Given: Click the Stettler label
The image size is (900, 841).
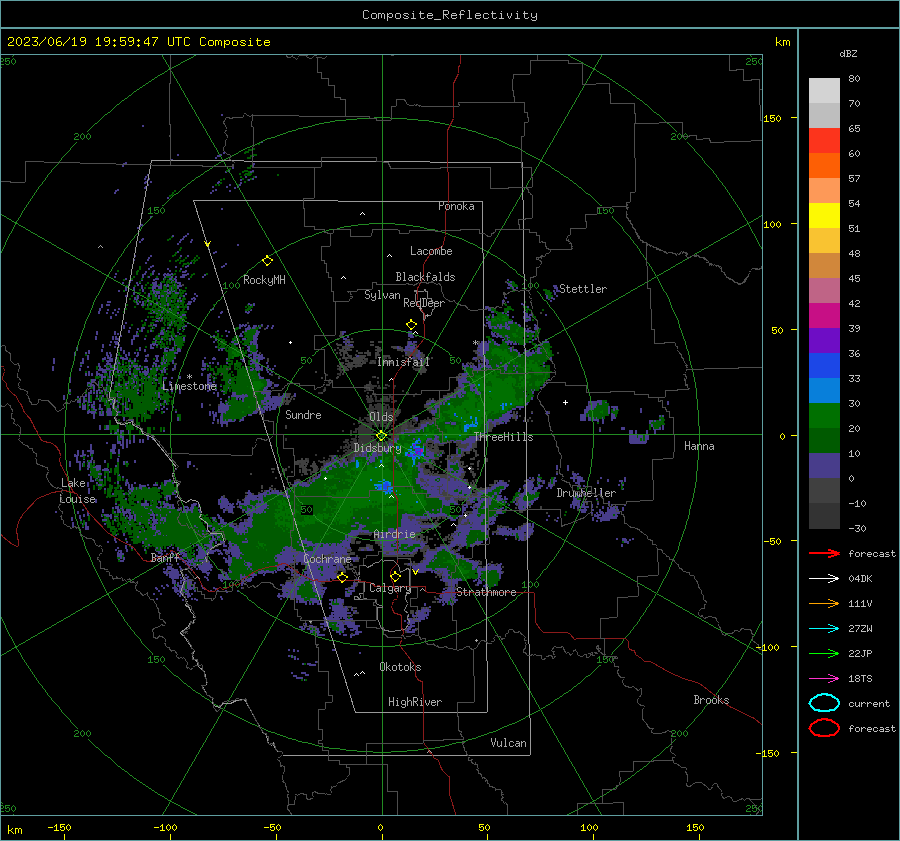Looking at the screenshot, I should 583,289.
